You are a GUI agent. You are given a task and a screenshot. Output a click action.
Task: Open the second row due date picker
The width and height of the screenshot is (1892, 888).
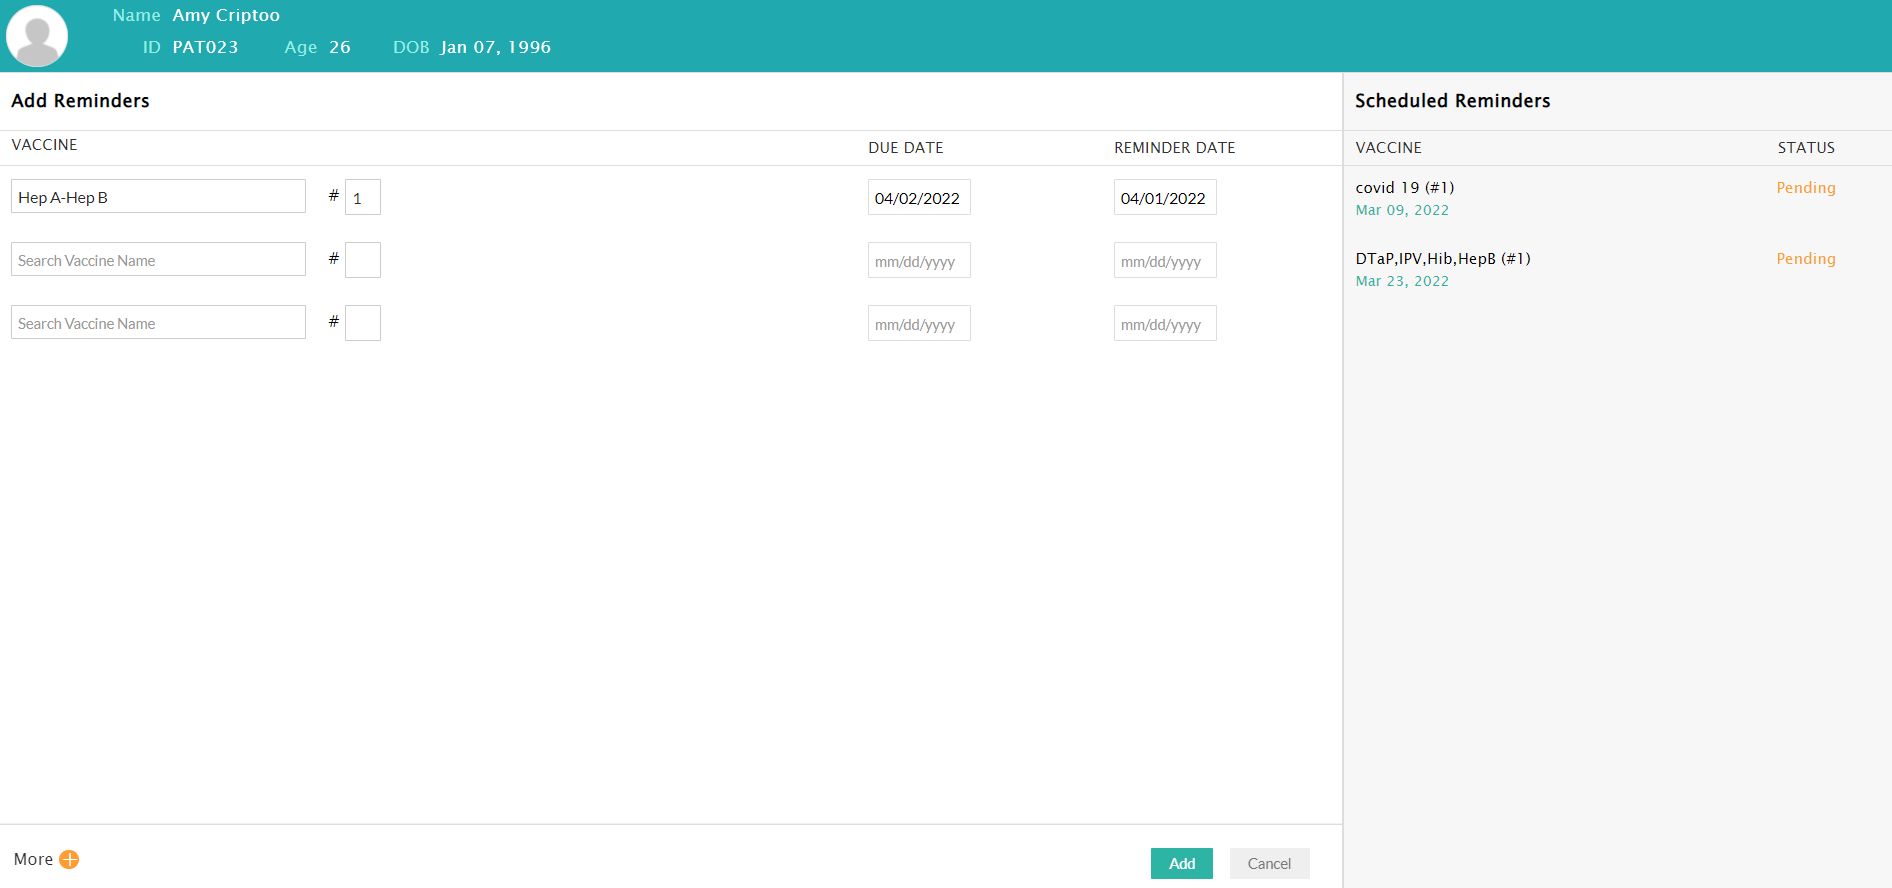[x=918, y=261]
